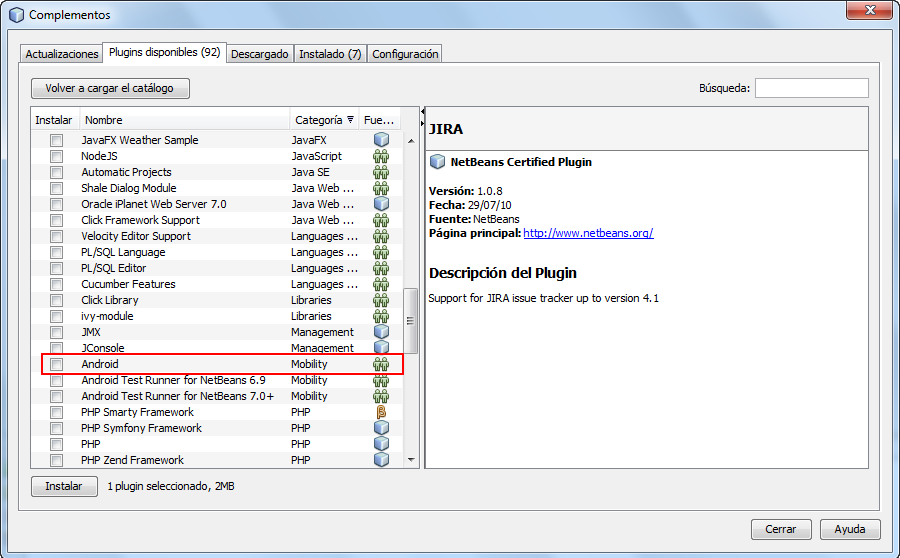Click scrollbar down arrow in plugin list
Screen dimensions: 900x558
(410, 460)
